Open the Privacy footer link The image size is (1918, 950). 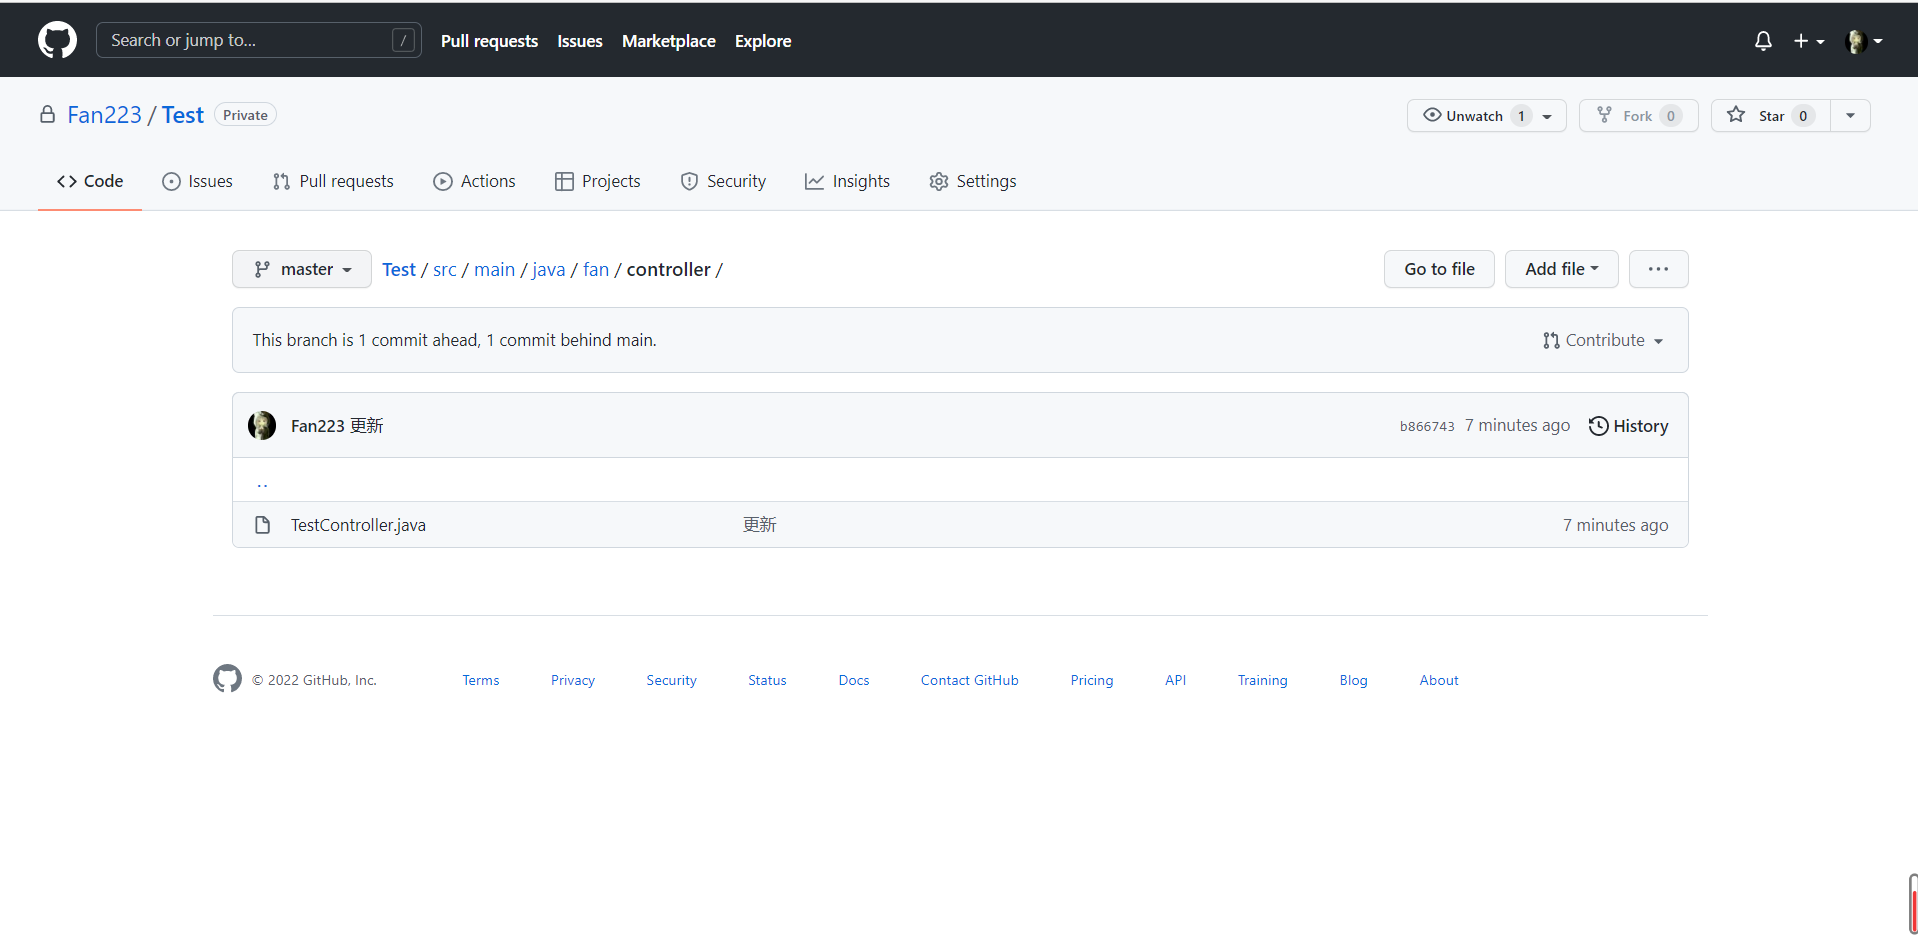[573, 680]
